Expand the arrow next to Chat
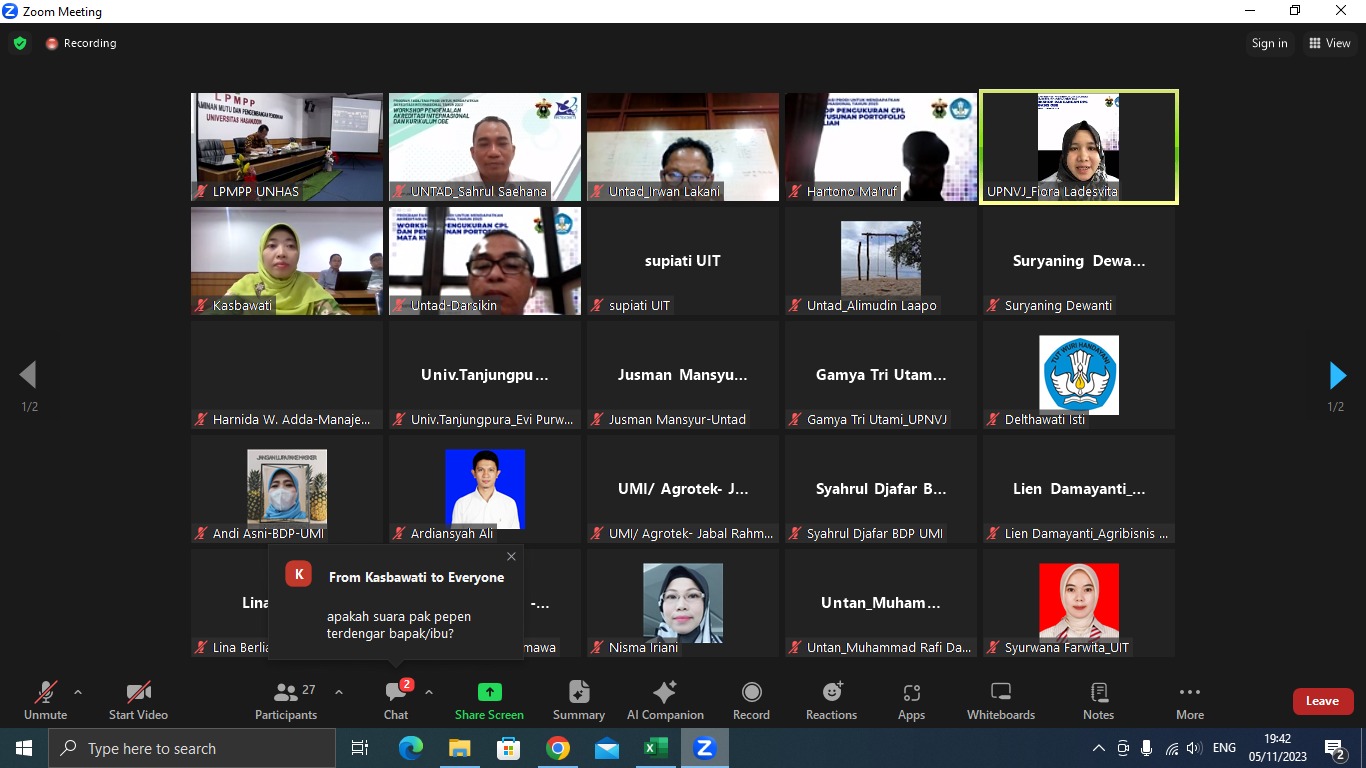This screenshot has width=1366, height=768. [x=429, y=692]
